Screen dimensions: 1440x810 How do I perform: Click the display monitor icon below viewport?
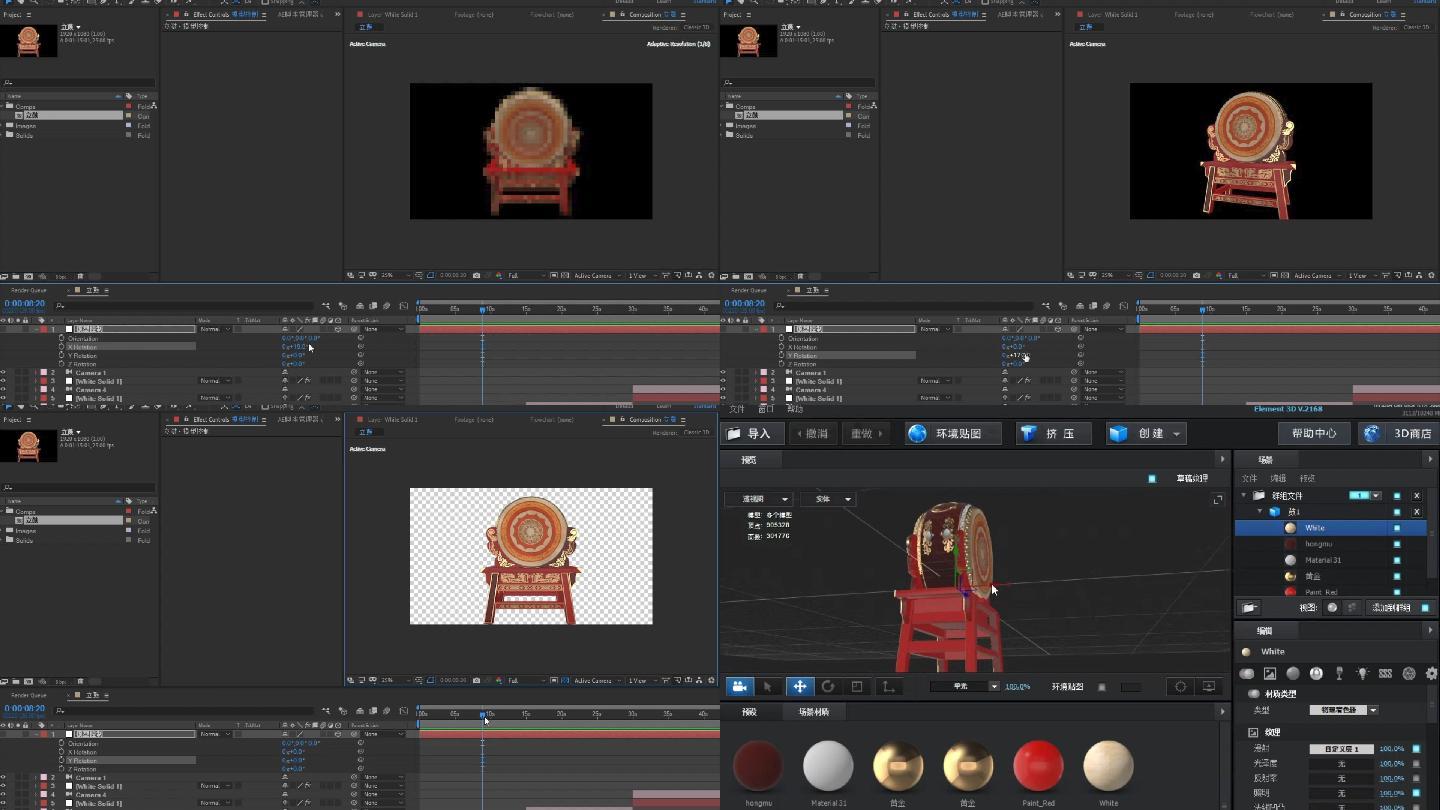[x=1209, y=686]
